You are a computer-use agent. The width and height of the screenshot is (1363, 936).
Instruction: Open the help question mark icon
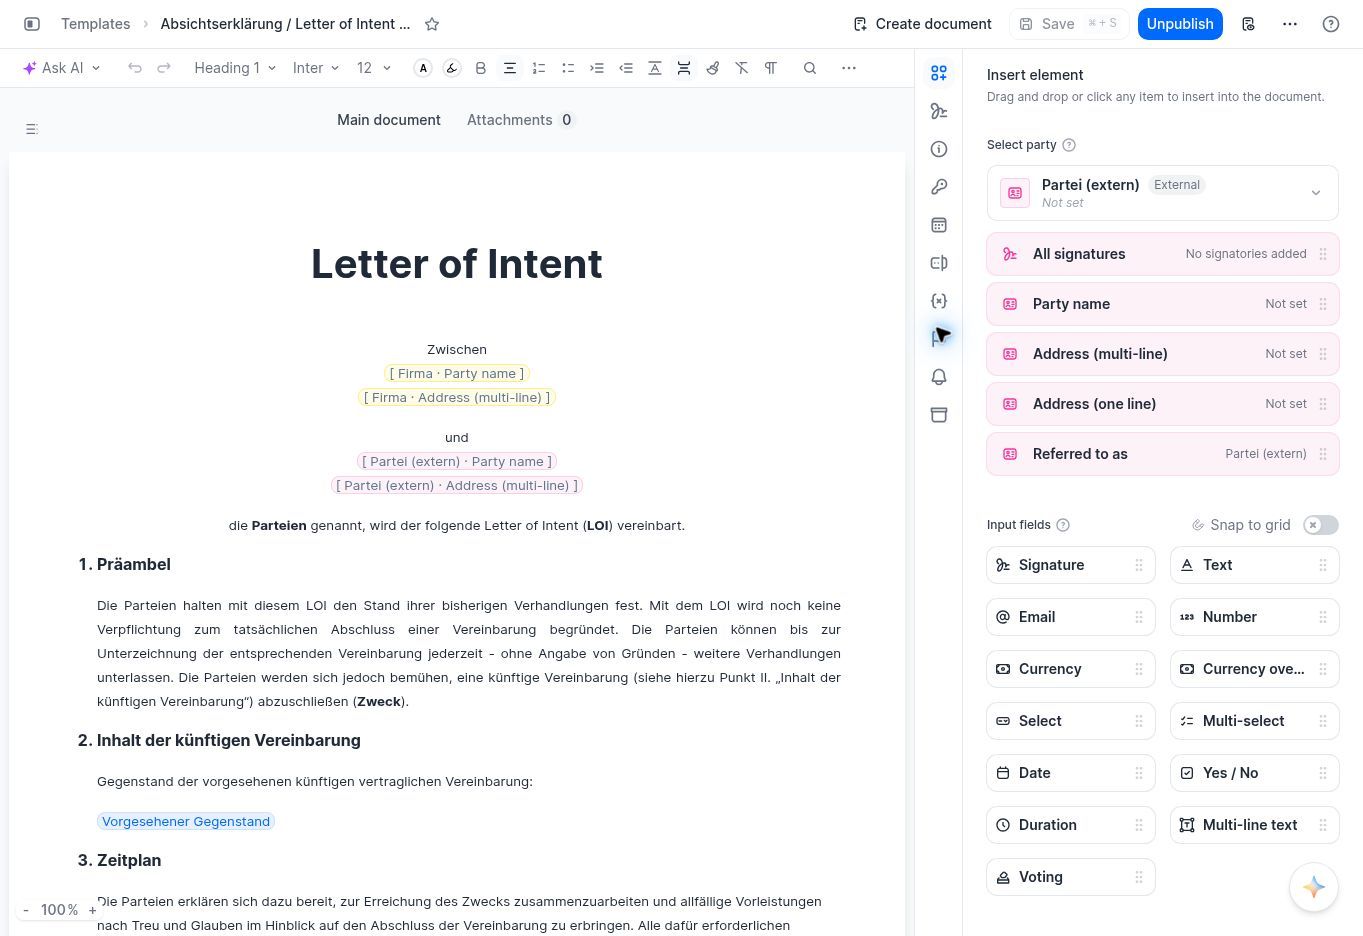point(1331,24)
